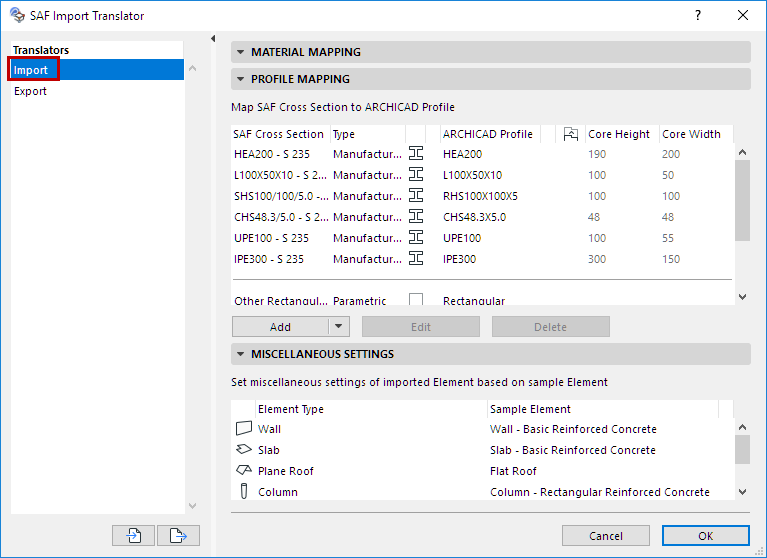Viewport: 767px width, 558px height.
Task: Click the Wall element type icon
Action: (244, 429)
